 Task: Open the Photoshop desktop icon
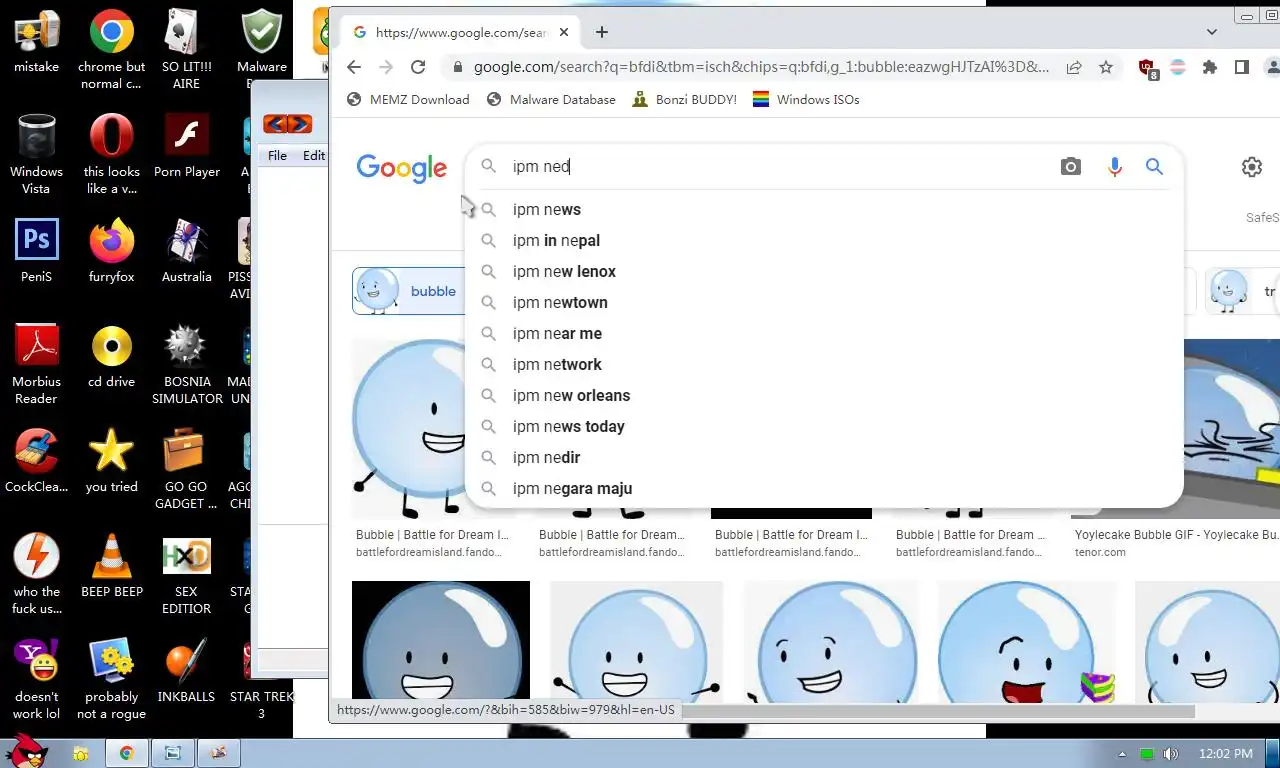click(x=36, y=251)
